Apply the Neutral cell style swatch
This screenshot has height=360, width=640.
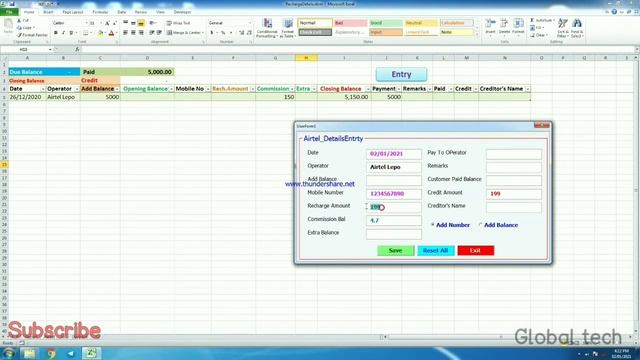click(x=421, y=23)
